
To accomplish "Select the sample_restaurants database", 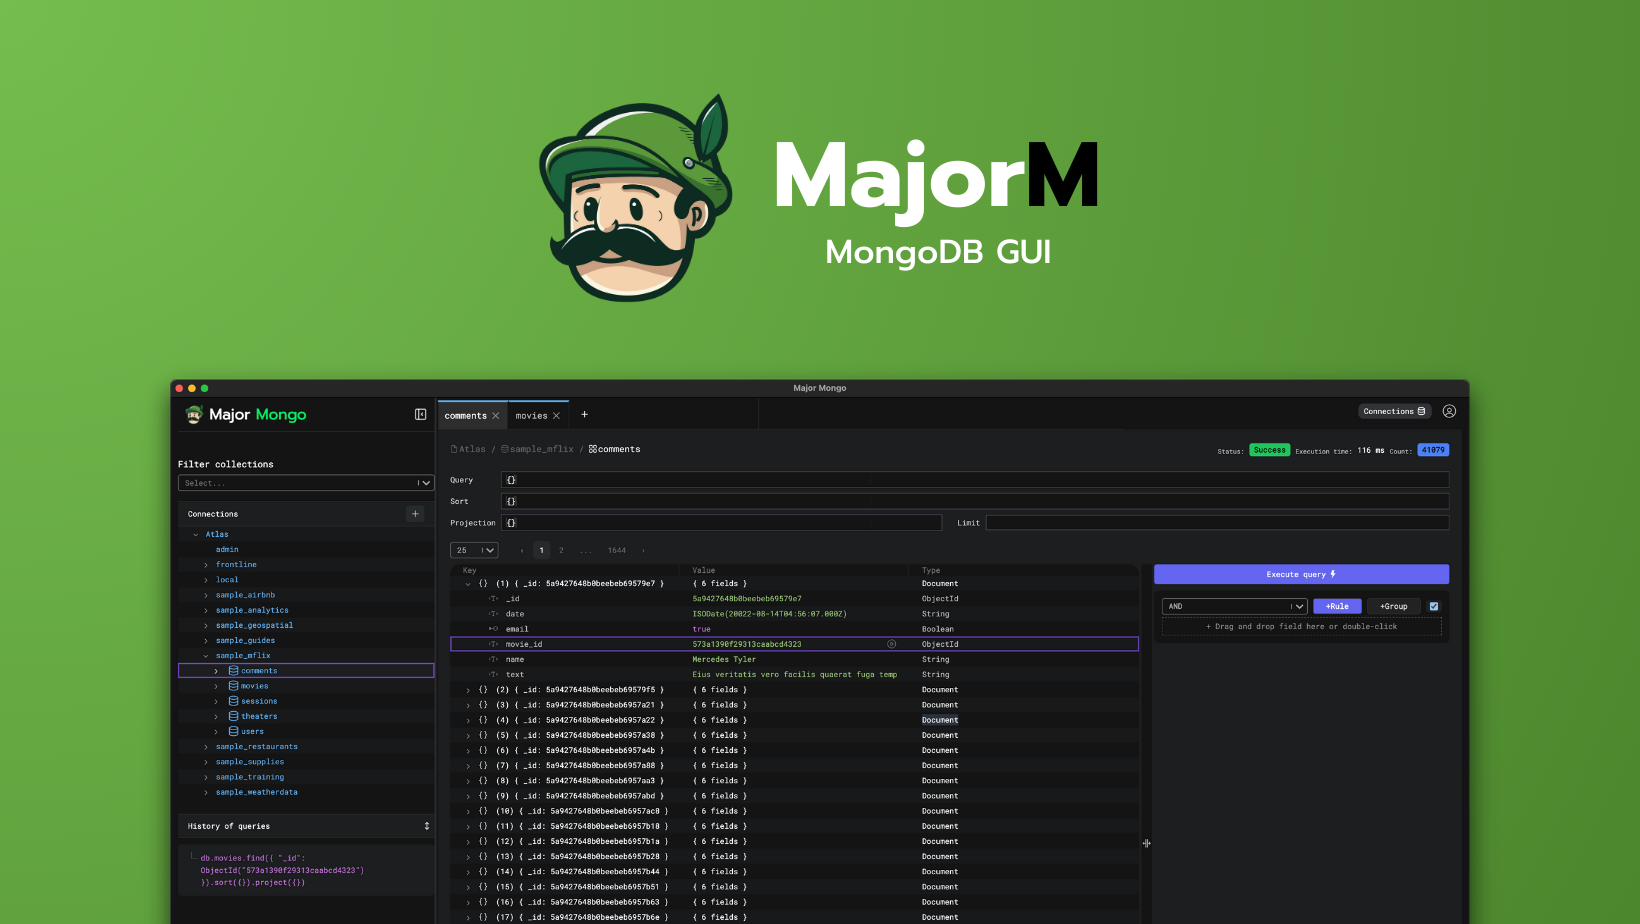I will [x=257, y=747].
